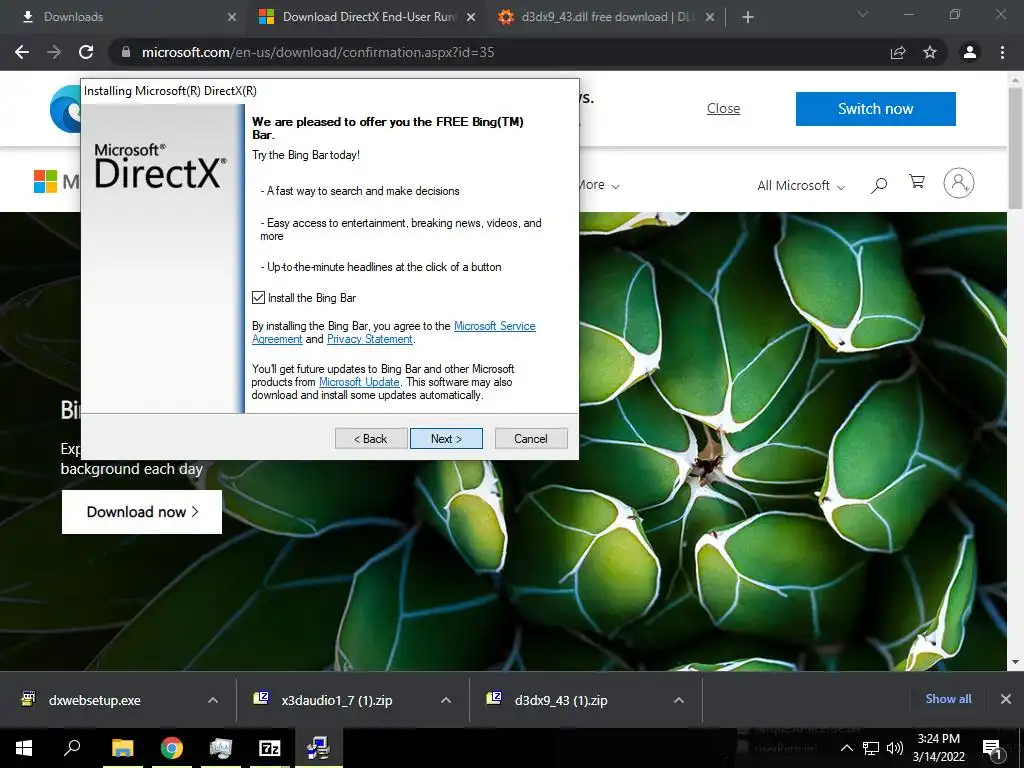Uncheck the Install the Bing Bar checkbox
Viewport: 1024px width, 768px height.
coord(259,298)
